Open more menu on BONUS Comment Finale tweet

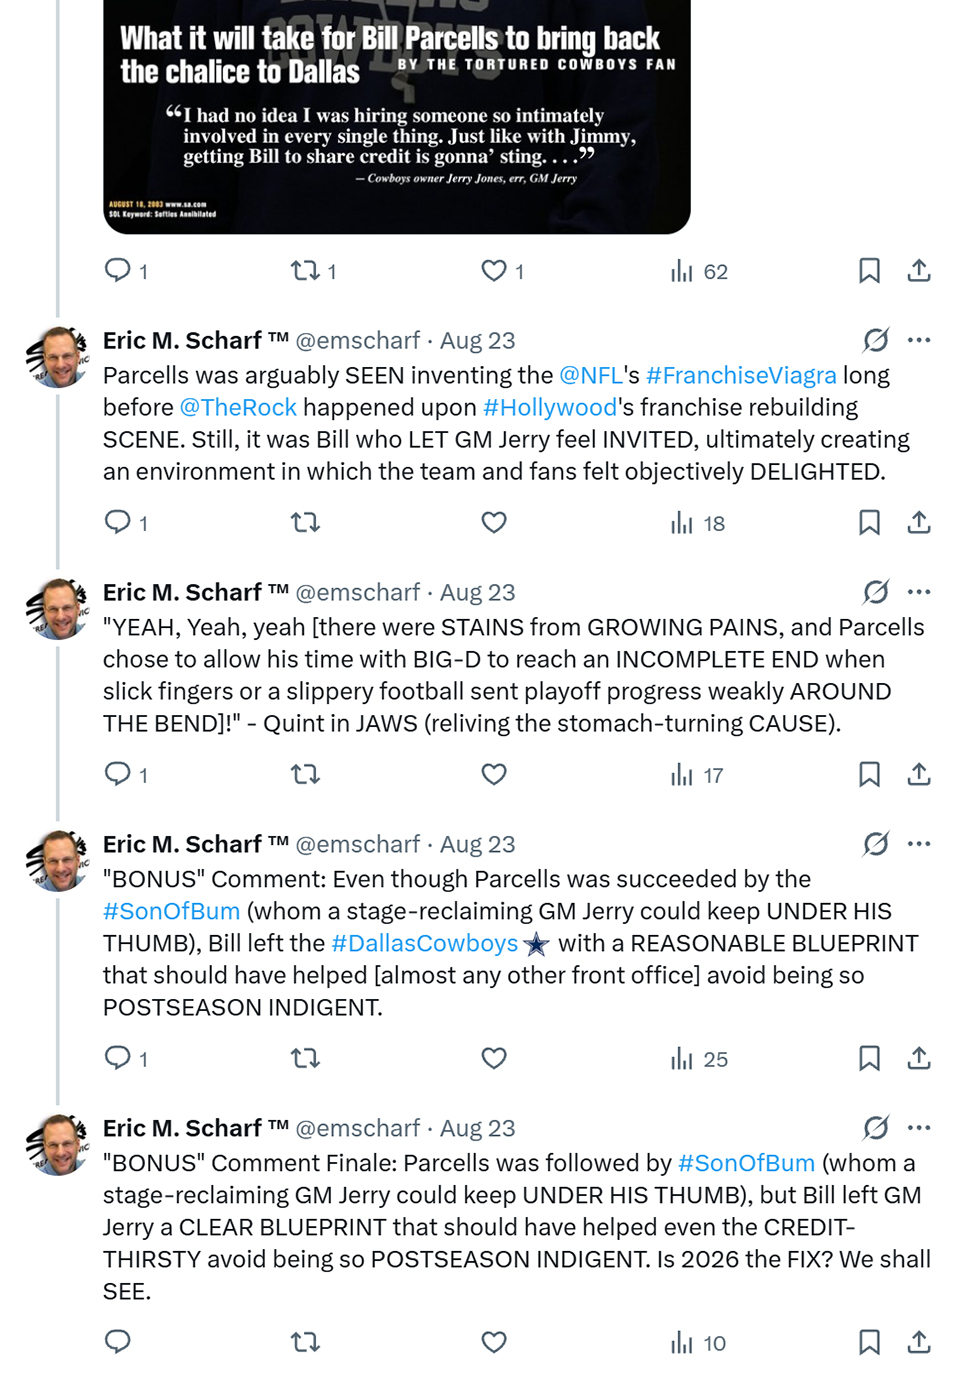(919, 1128)
